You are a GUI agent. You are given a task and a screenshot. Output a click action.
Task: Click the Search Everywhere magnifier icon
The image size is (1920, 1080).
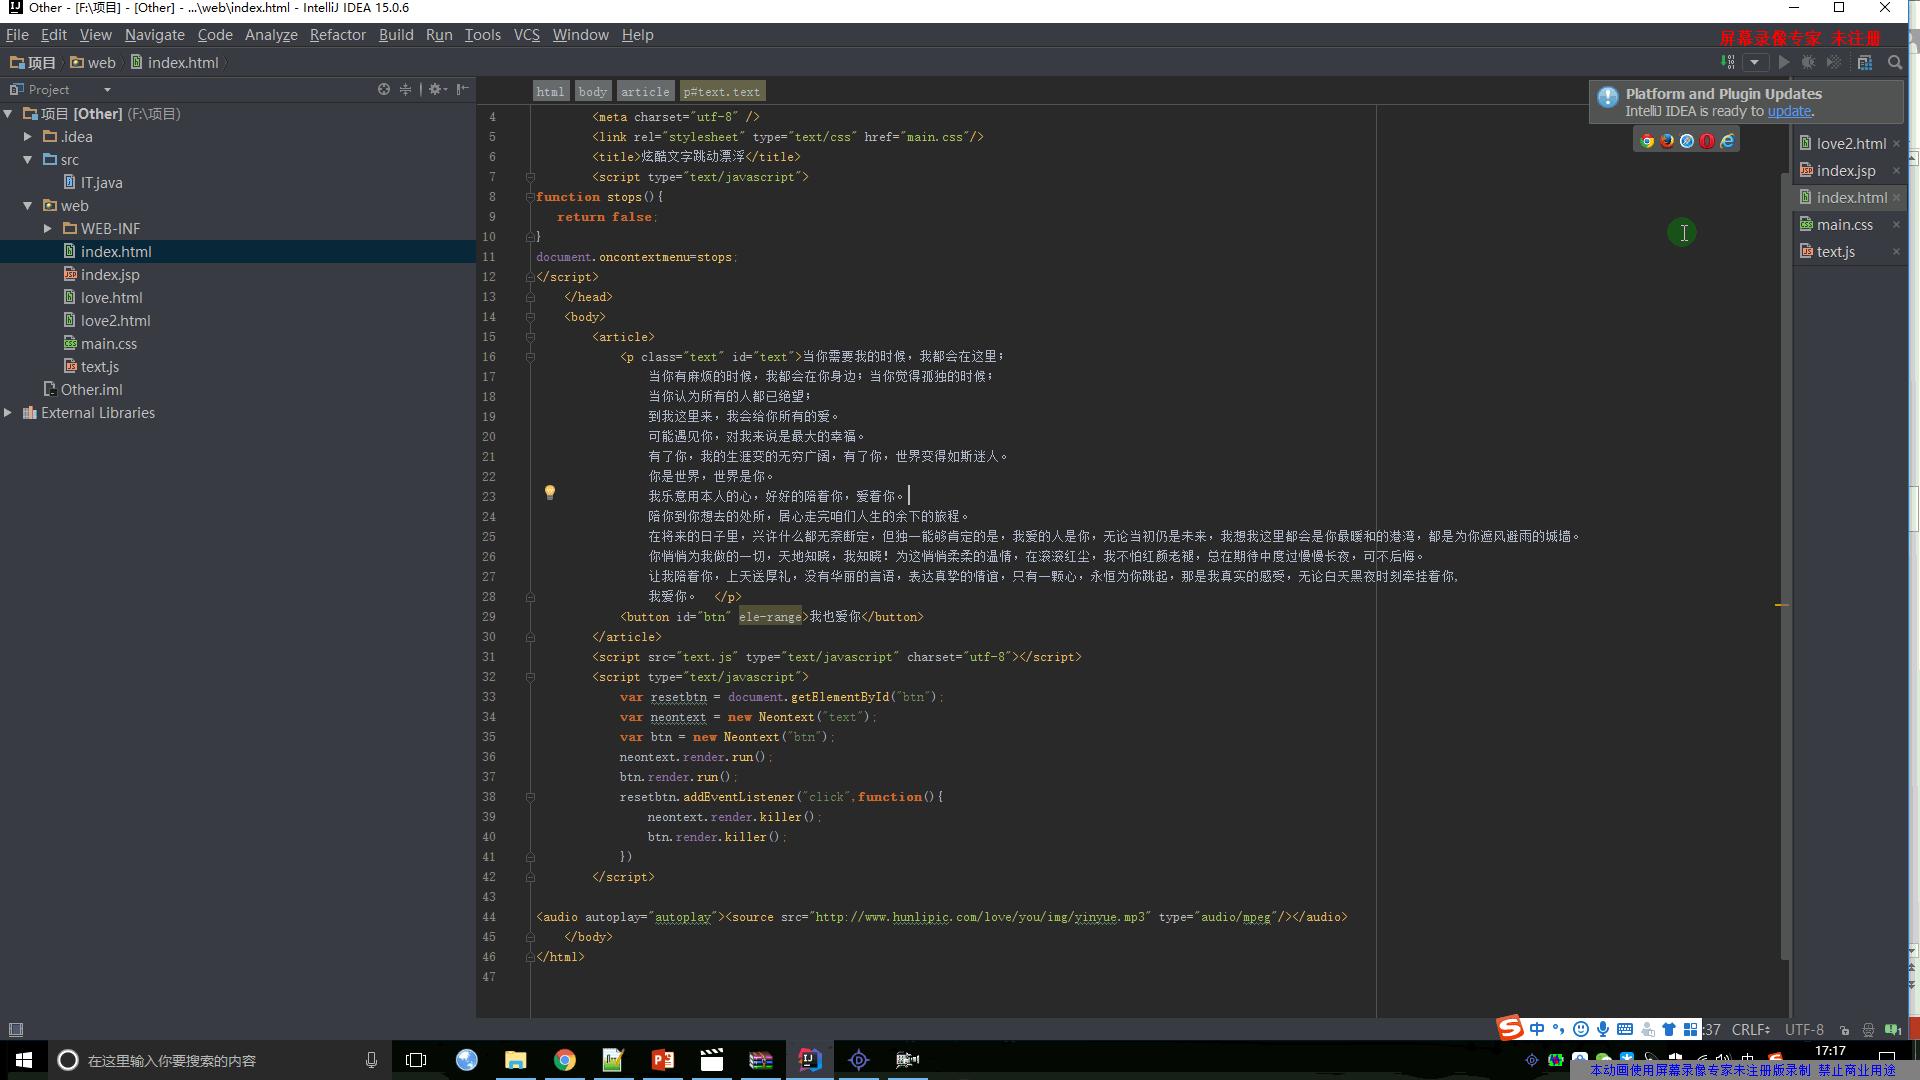tap(1895, 62)
